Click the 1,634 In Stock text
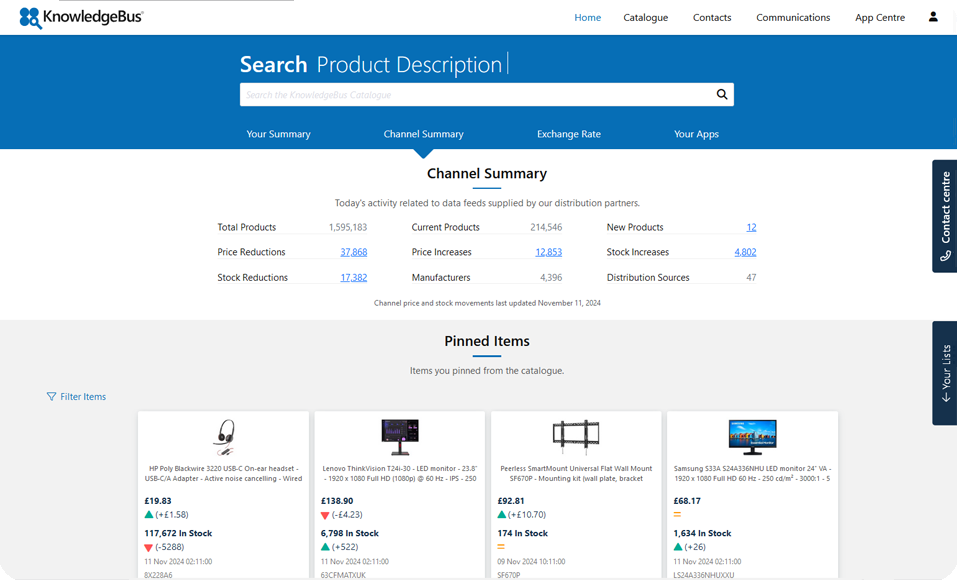 pos(702,534)
